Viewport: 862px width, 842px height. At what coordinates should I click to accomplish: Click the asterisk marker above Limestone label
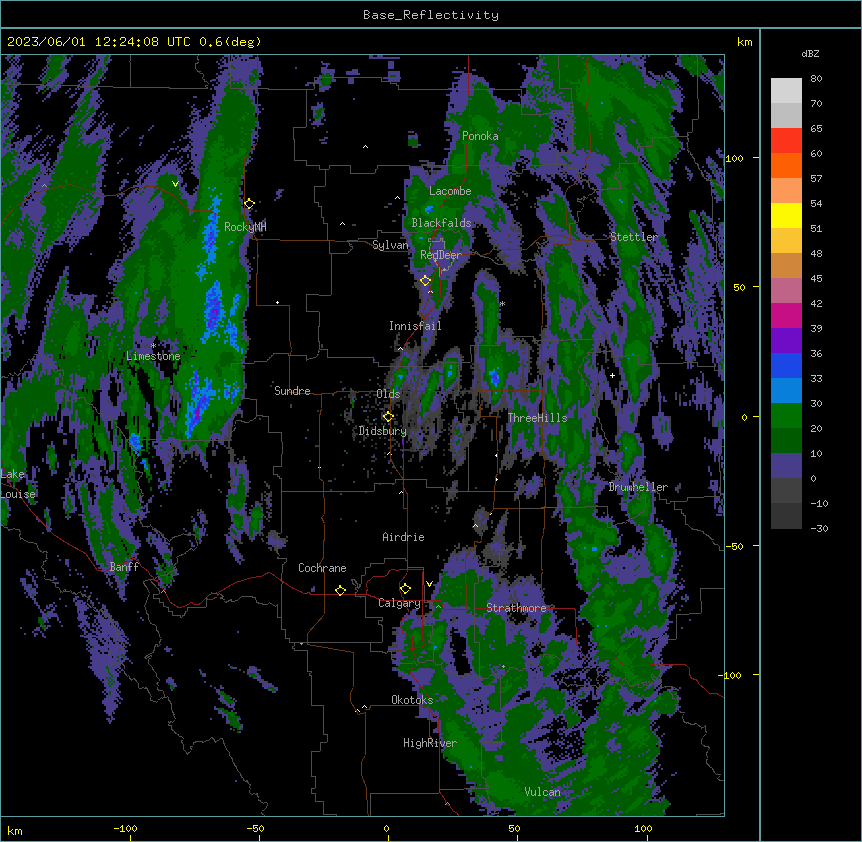pyautogui.click(x=153, y=346)
